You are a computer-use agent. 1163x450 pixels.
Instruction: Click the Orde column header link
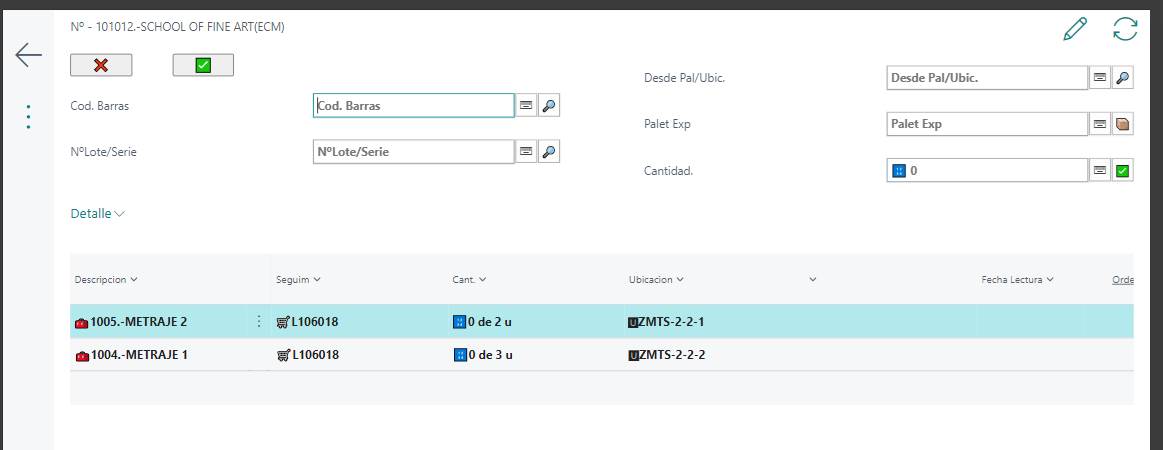coord(1122,279)
